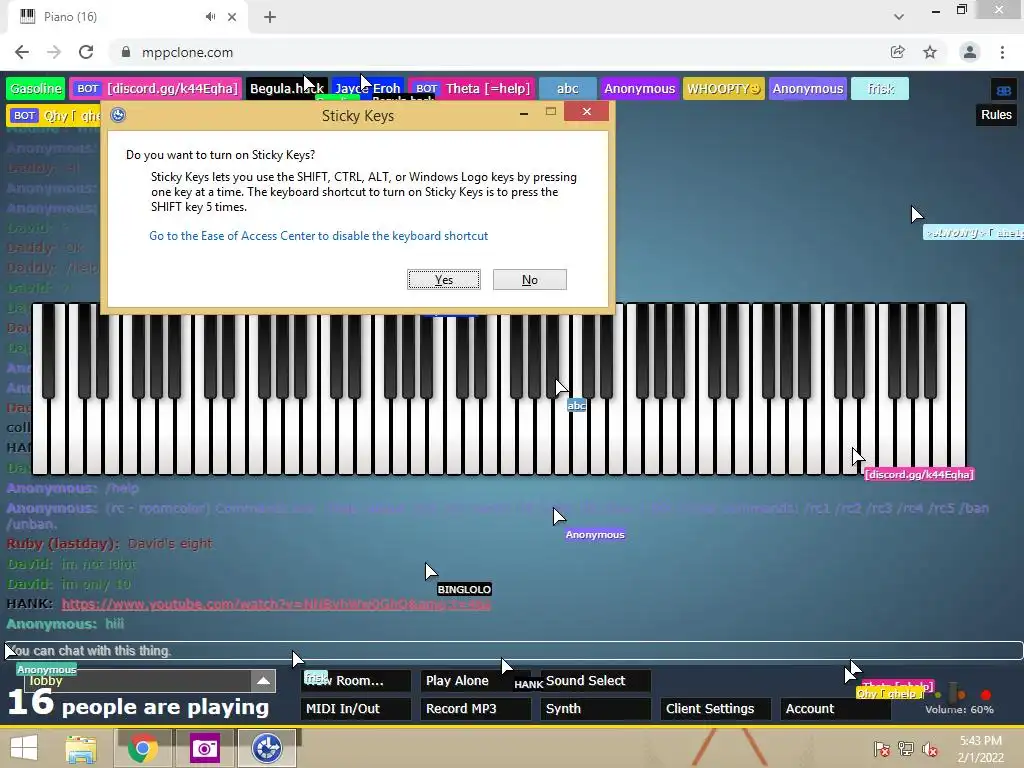Open Account panel
Screen dimensions: 1024x768
(835, 709)
